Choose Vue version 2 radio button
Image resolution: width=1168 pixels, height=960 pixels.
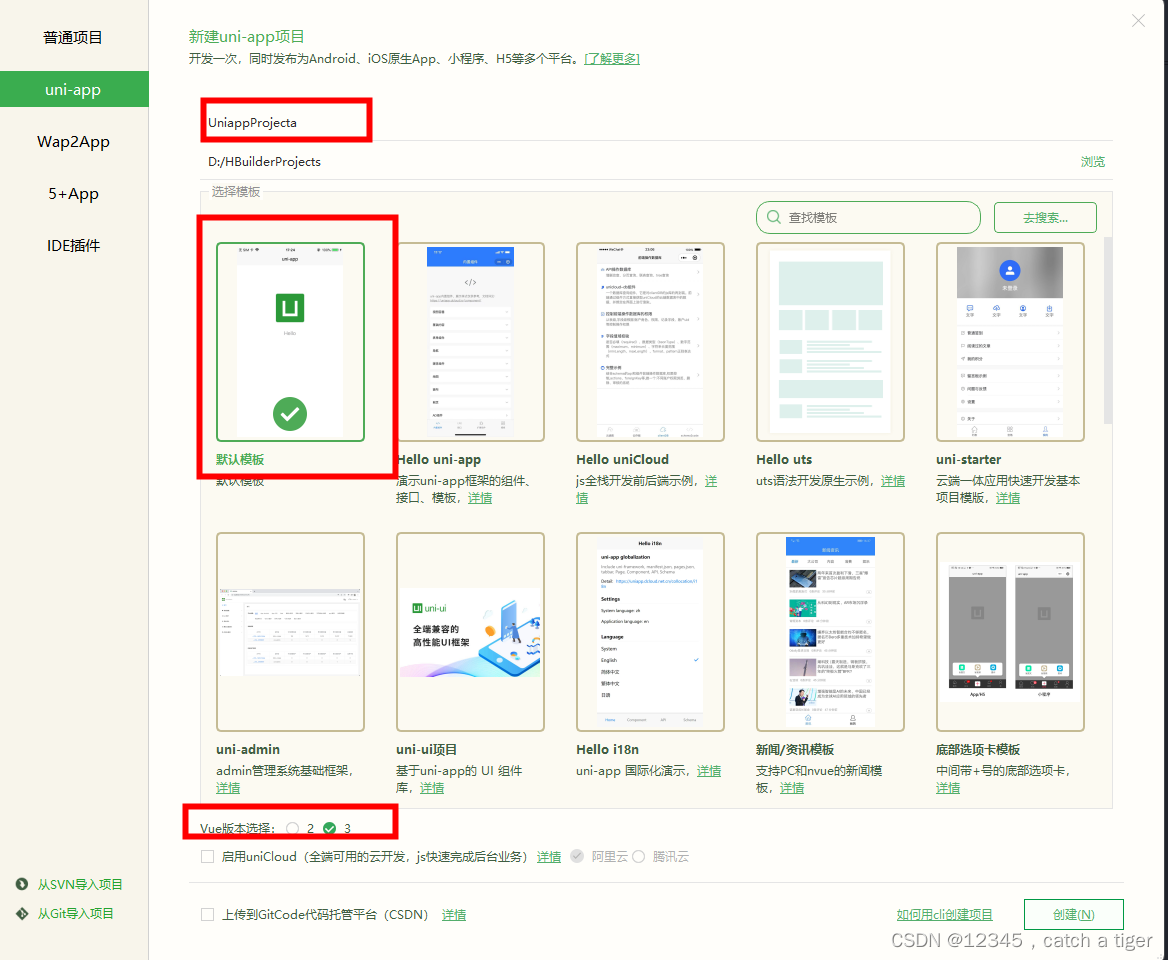293,828
